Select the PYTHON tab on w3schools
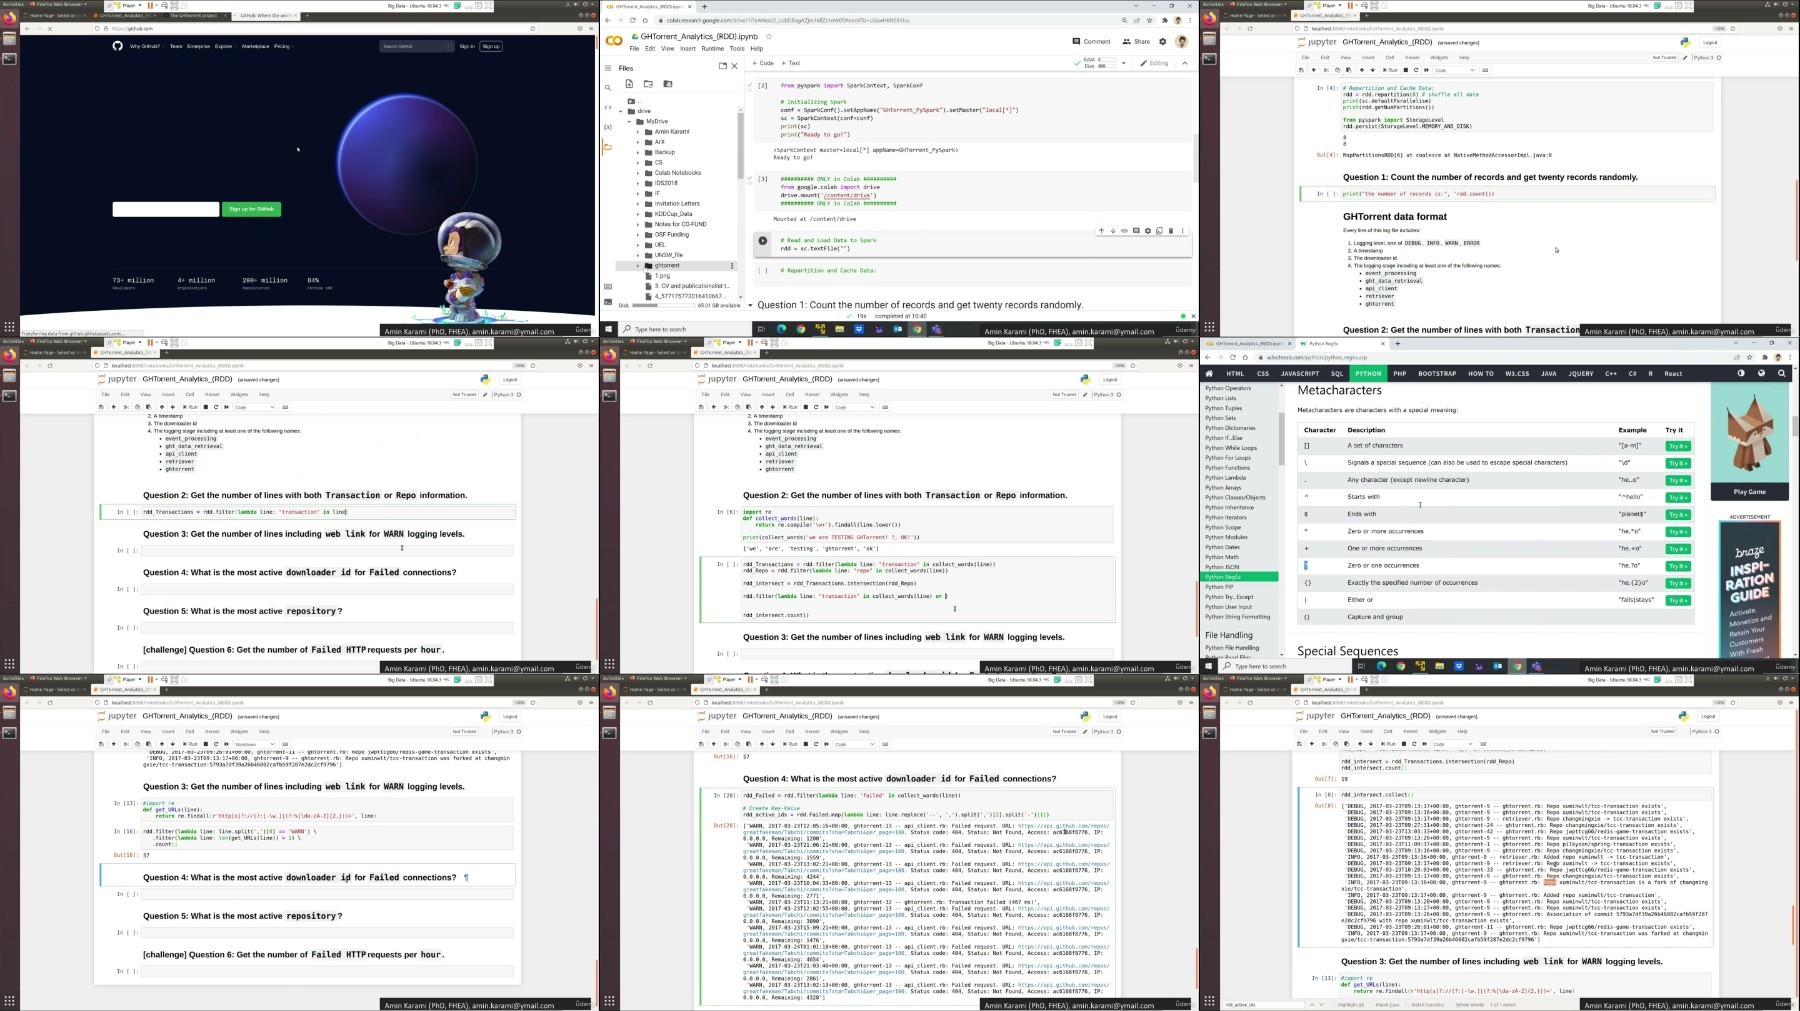This screenshot has width=1800, height=1011. pyautogui.click(x=1368, y=373)
